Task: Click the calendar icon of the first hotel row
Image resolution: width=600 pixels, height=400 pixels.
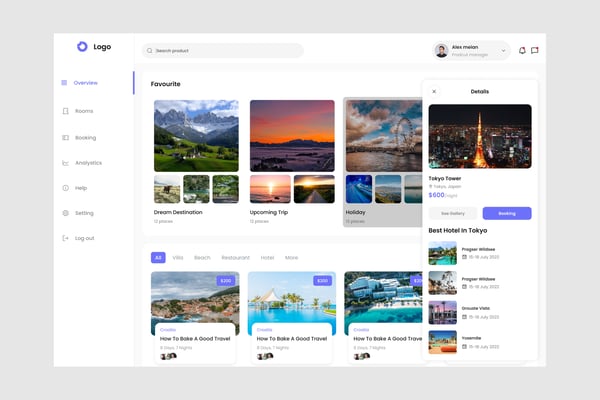Action: pyautogui.click(x=464, y=257)
